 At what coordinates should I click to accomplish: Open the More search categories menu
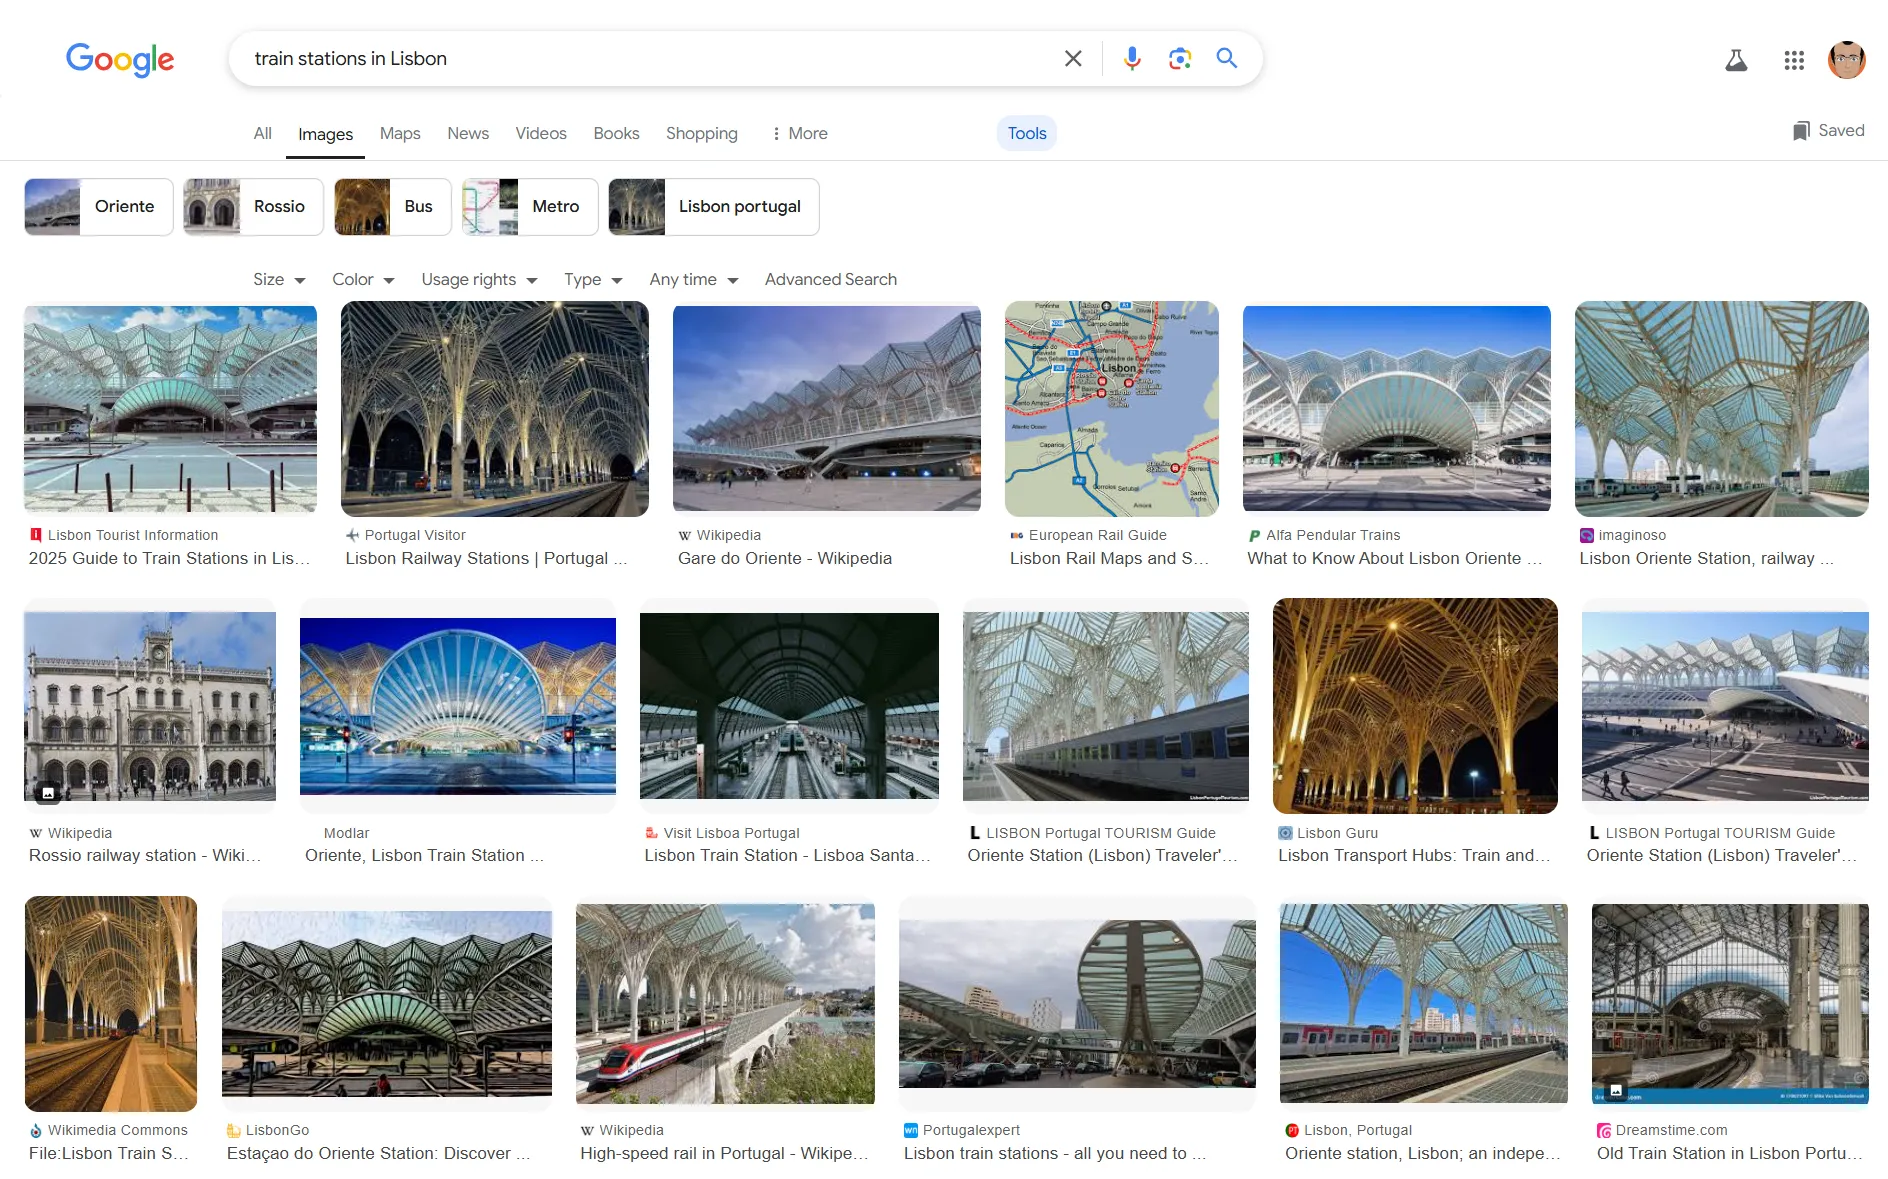click(798, 133)
